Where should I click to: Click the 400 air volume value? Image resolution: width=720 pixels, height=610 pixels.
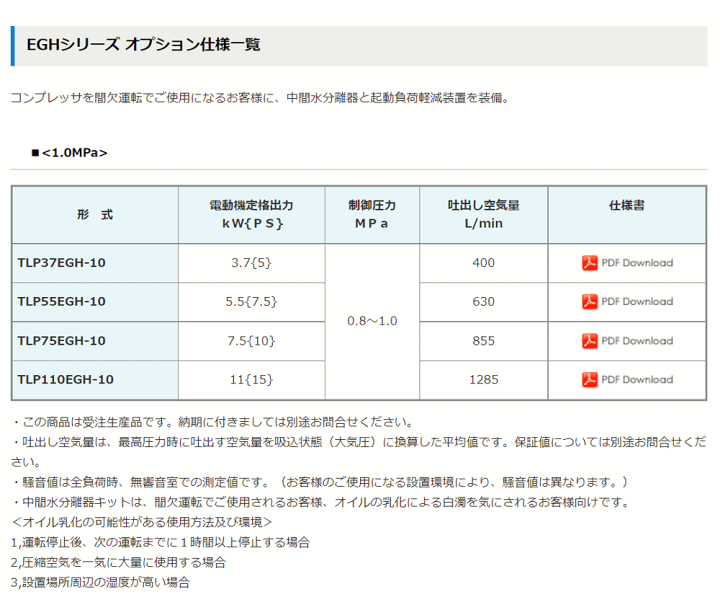pyautogui.click(x=484, y=263)
